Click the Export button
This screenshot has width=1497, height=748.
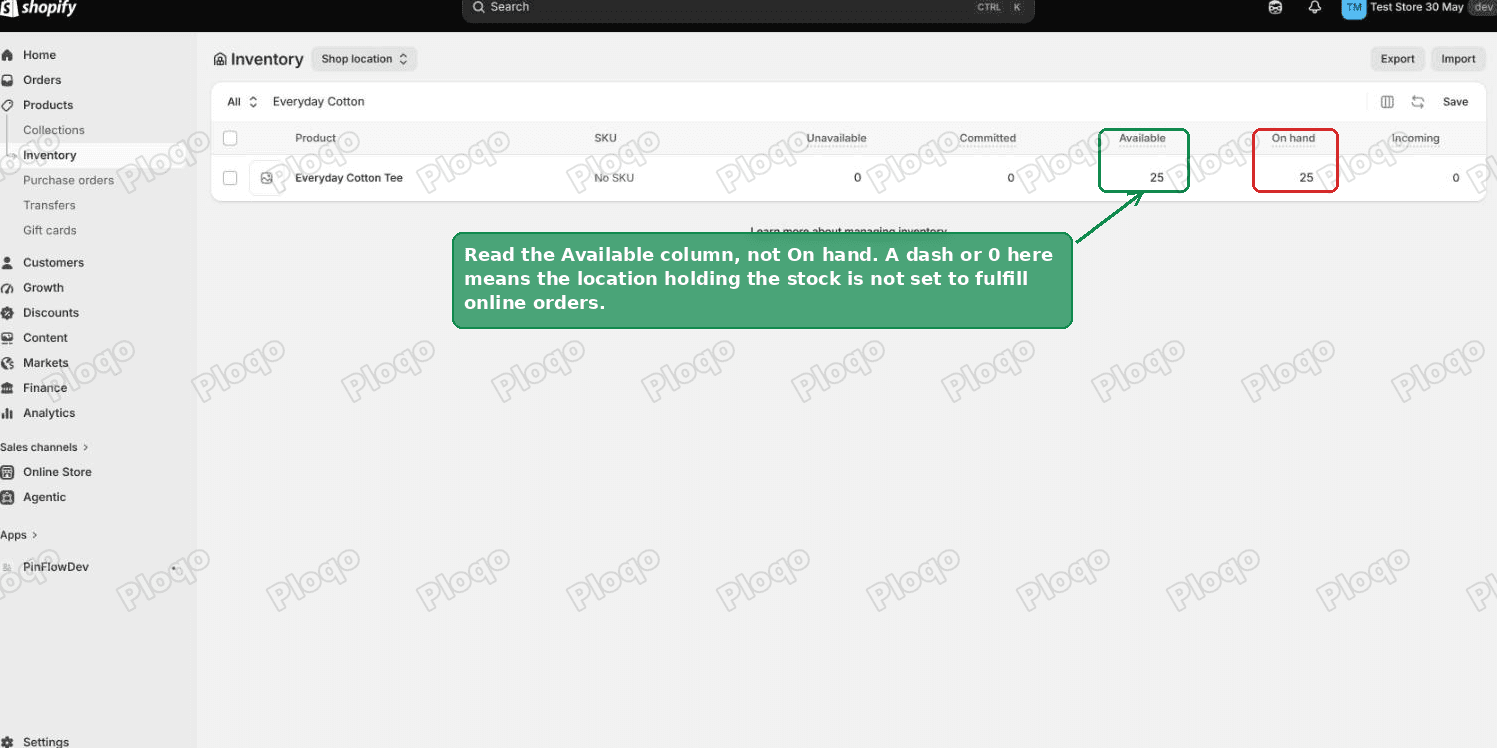pos(1397,59)
